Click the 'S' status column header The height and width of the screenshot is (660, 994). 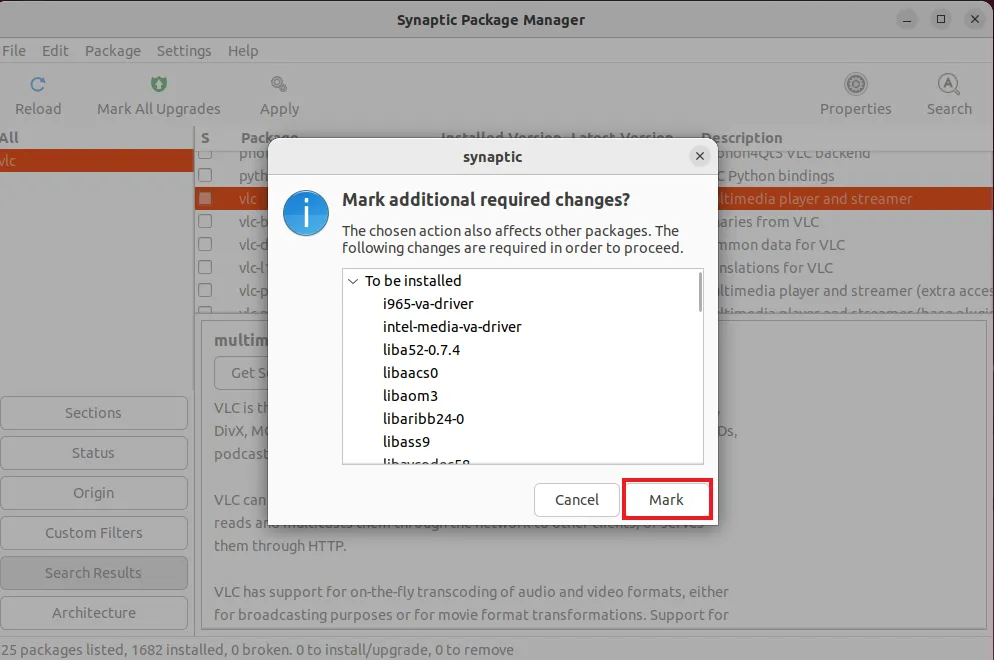(x=205, y=138)
